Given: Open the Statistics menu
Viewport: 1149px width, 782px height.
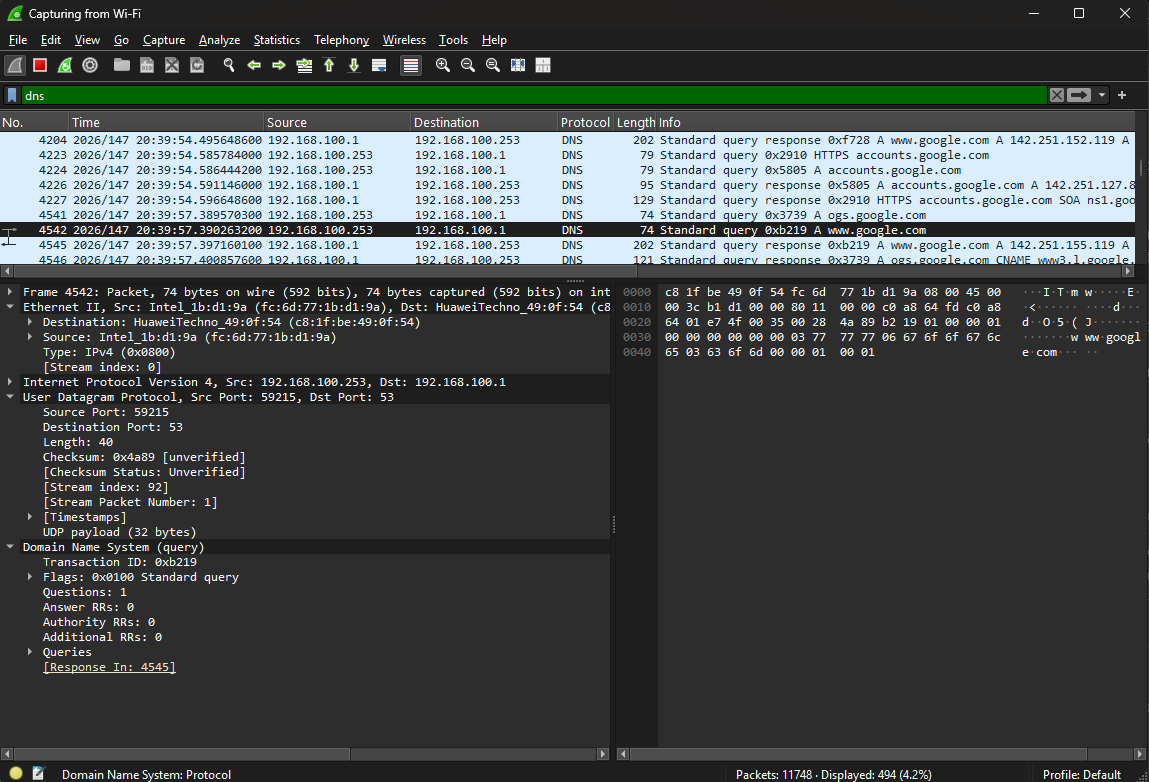Looking at the screenshot, I should [276, 40].
